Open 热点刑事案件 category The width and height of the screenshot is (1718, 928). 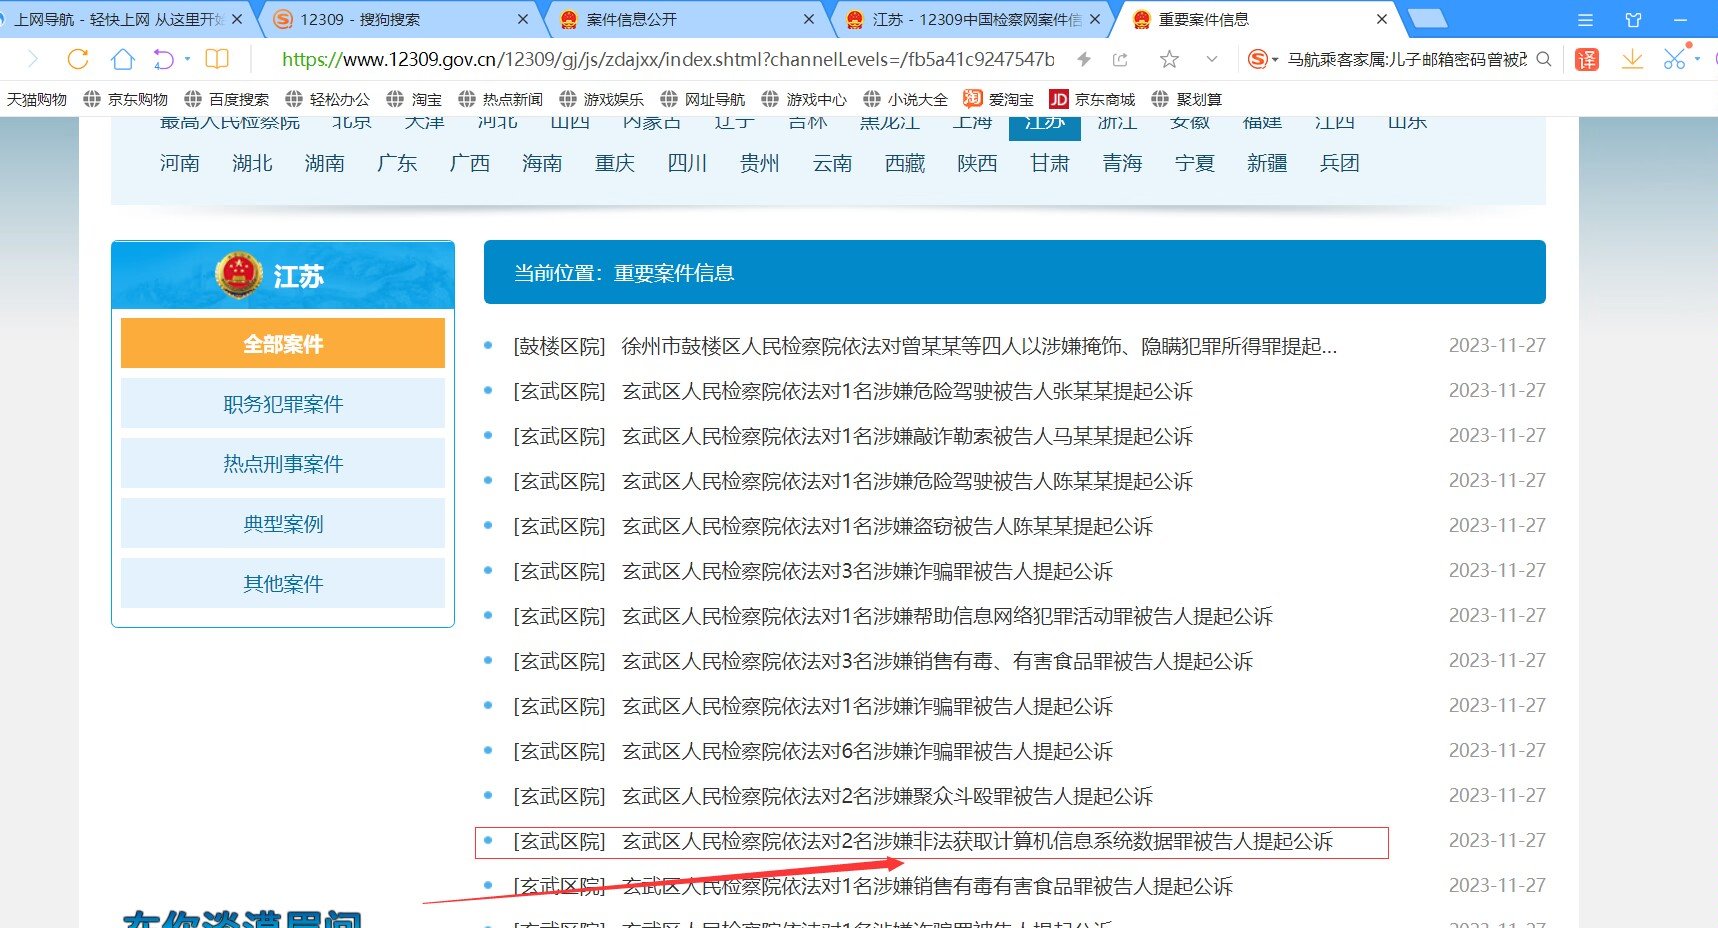tap(283, 463)
